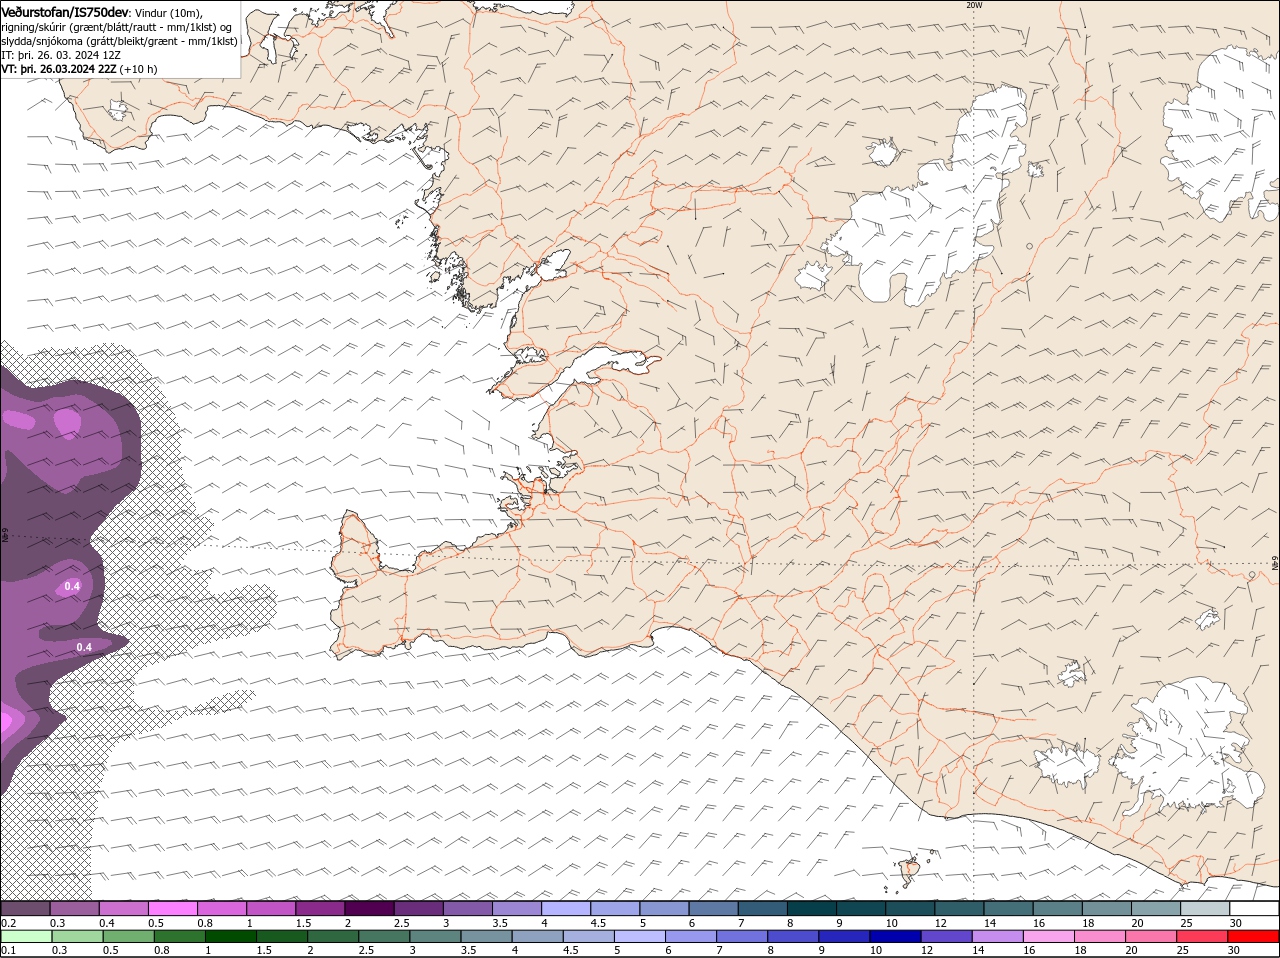Click the 'VT: þri. 26.03.2024 22Z' valid time
The height and width of the screenshot is (958, 1280).
click(58, 69)
